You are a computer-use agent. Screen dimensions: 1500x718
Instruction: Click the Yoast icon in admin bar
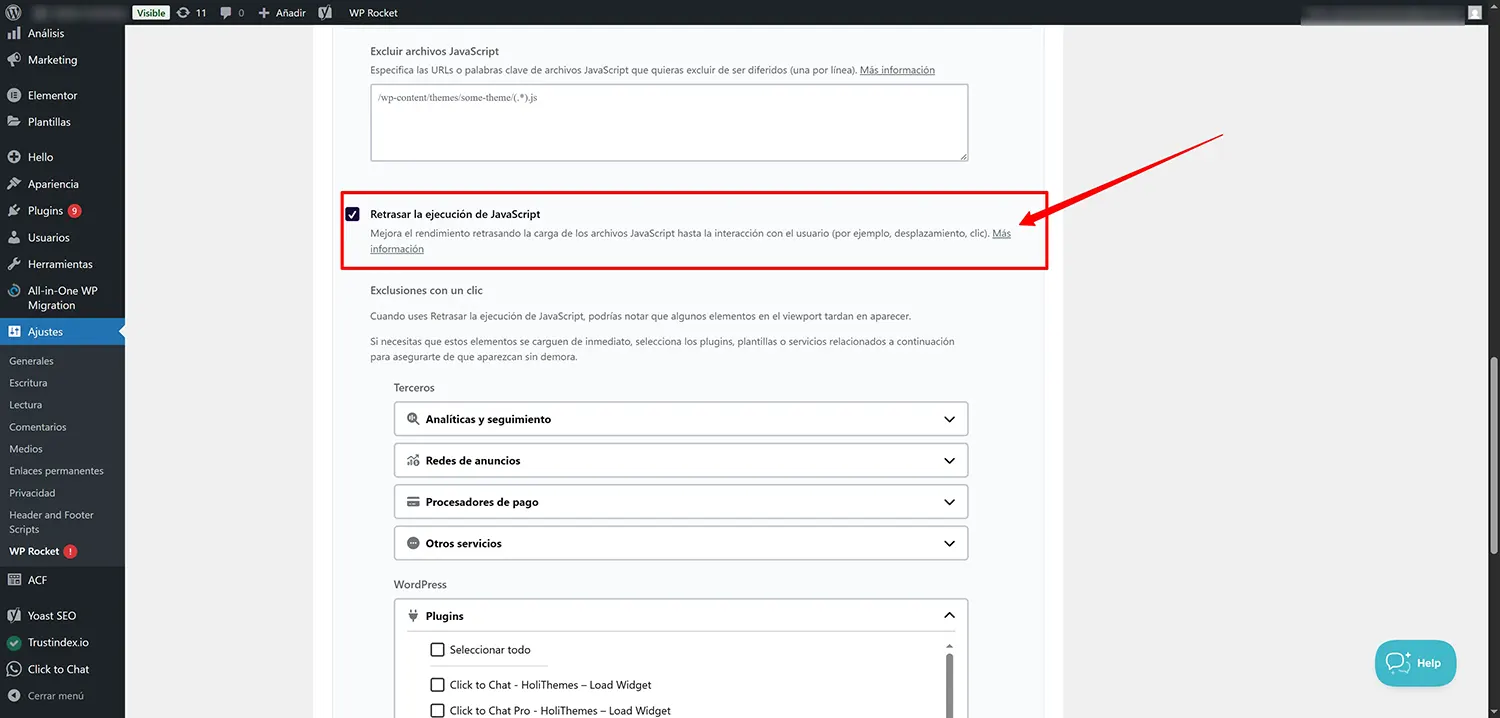(x=325, y=13)
